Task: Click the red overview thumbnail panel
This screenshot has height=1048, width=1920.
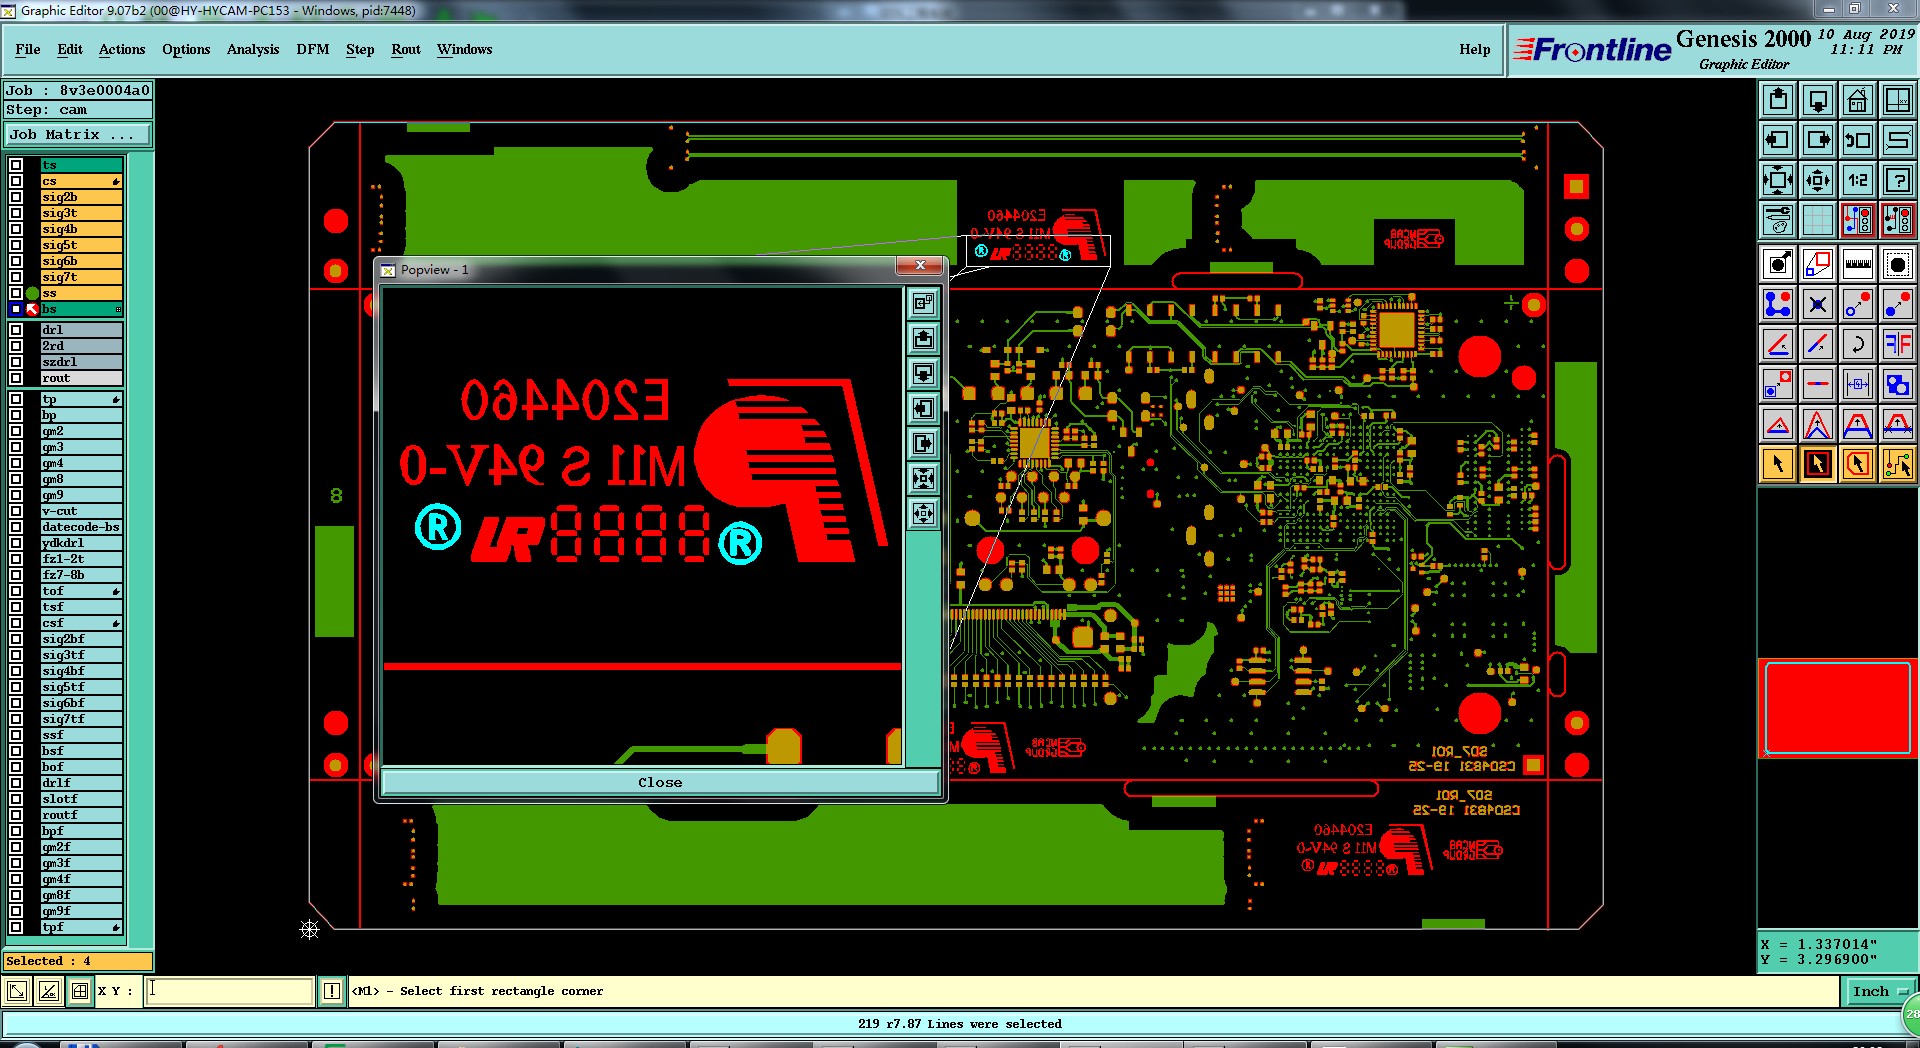Action: pos(1838,707)
